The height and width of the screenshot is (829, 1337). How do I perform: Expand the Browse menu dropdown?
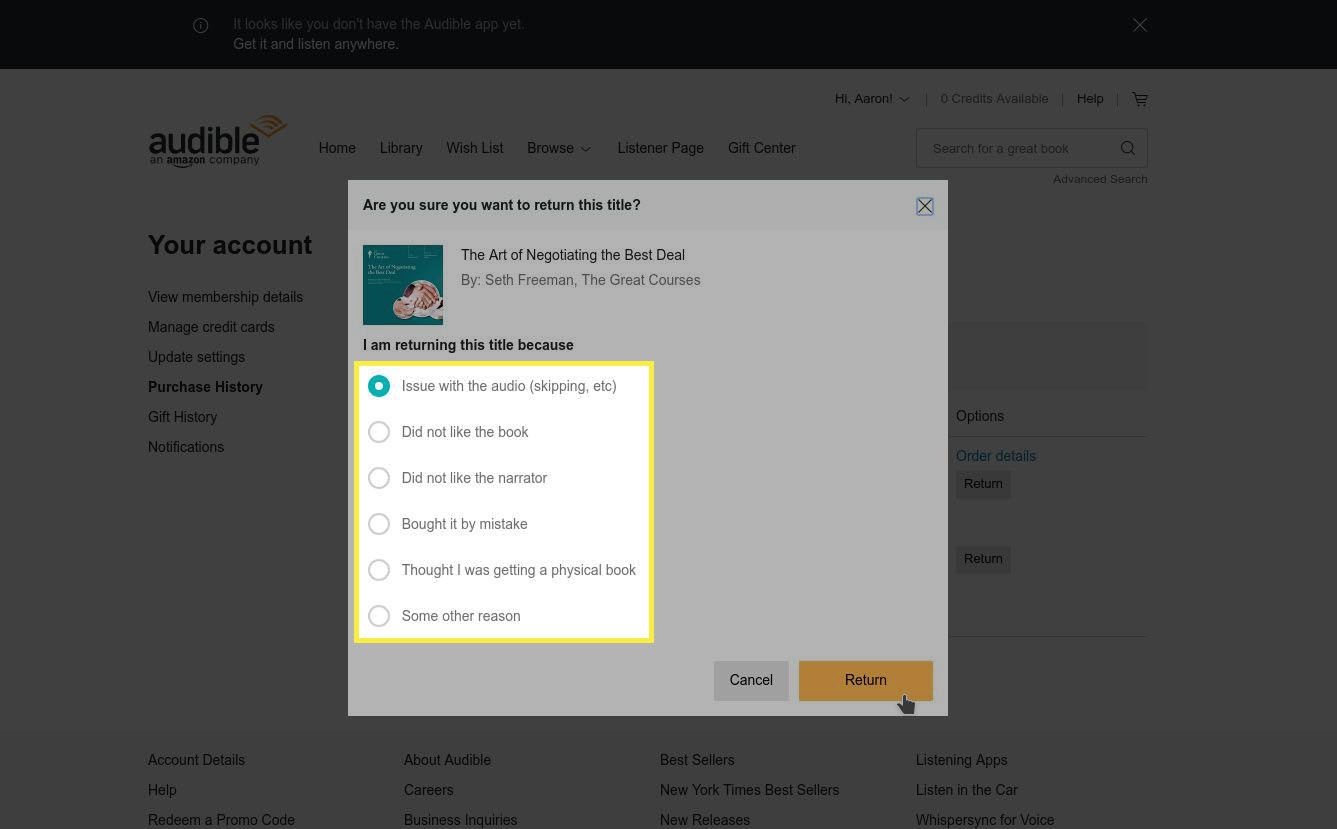point(559,148)
